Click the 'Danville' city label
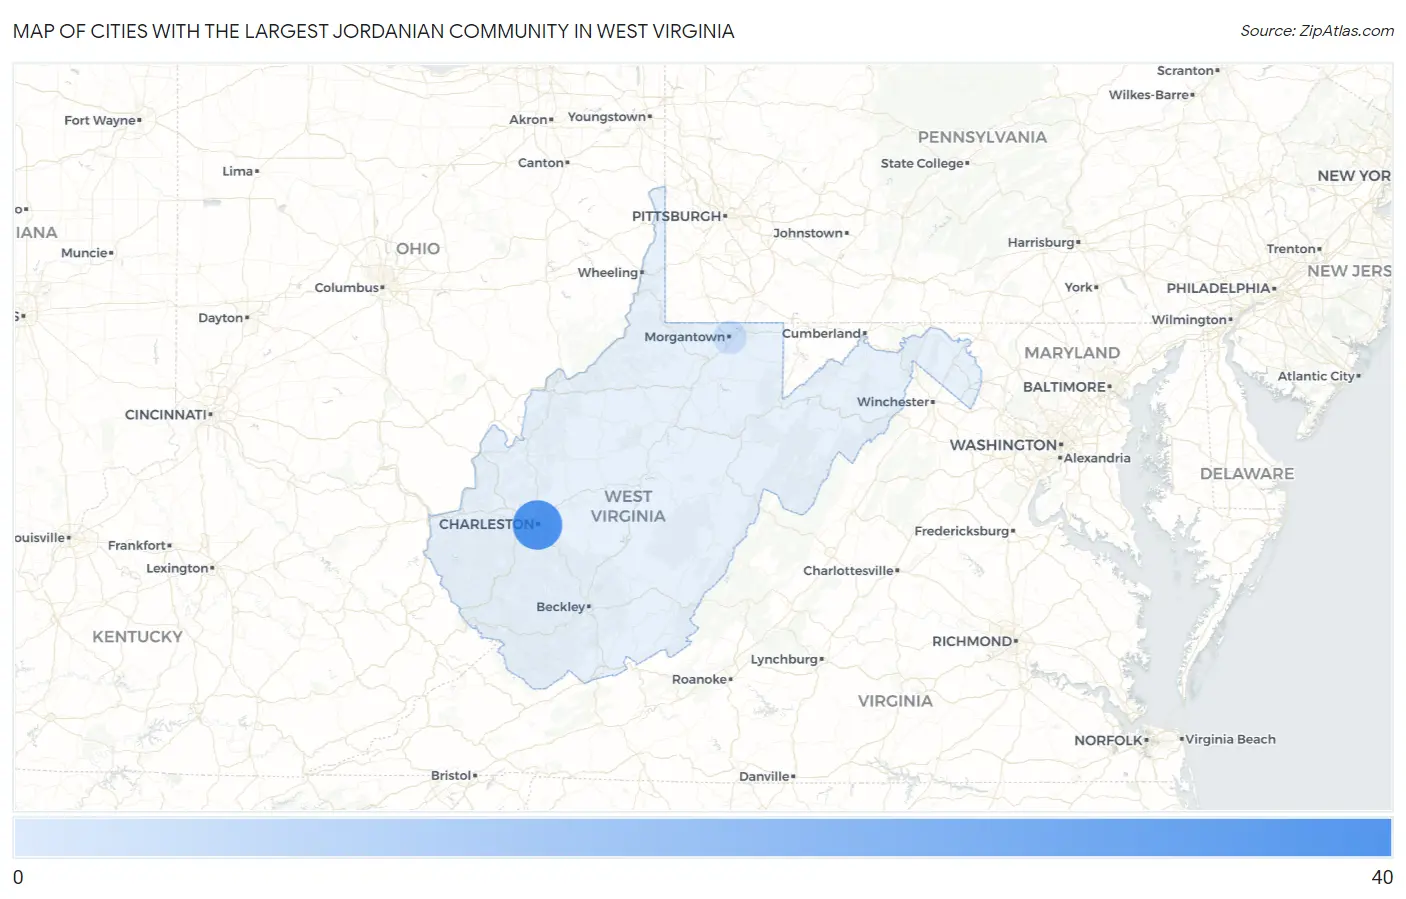This screenshot has width=1406, height=899. pos(764,776)
